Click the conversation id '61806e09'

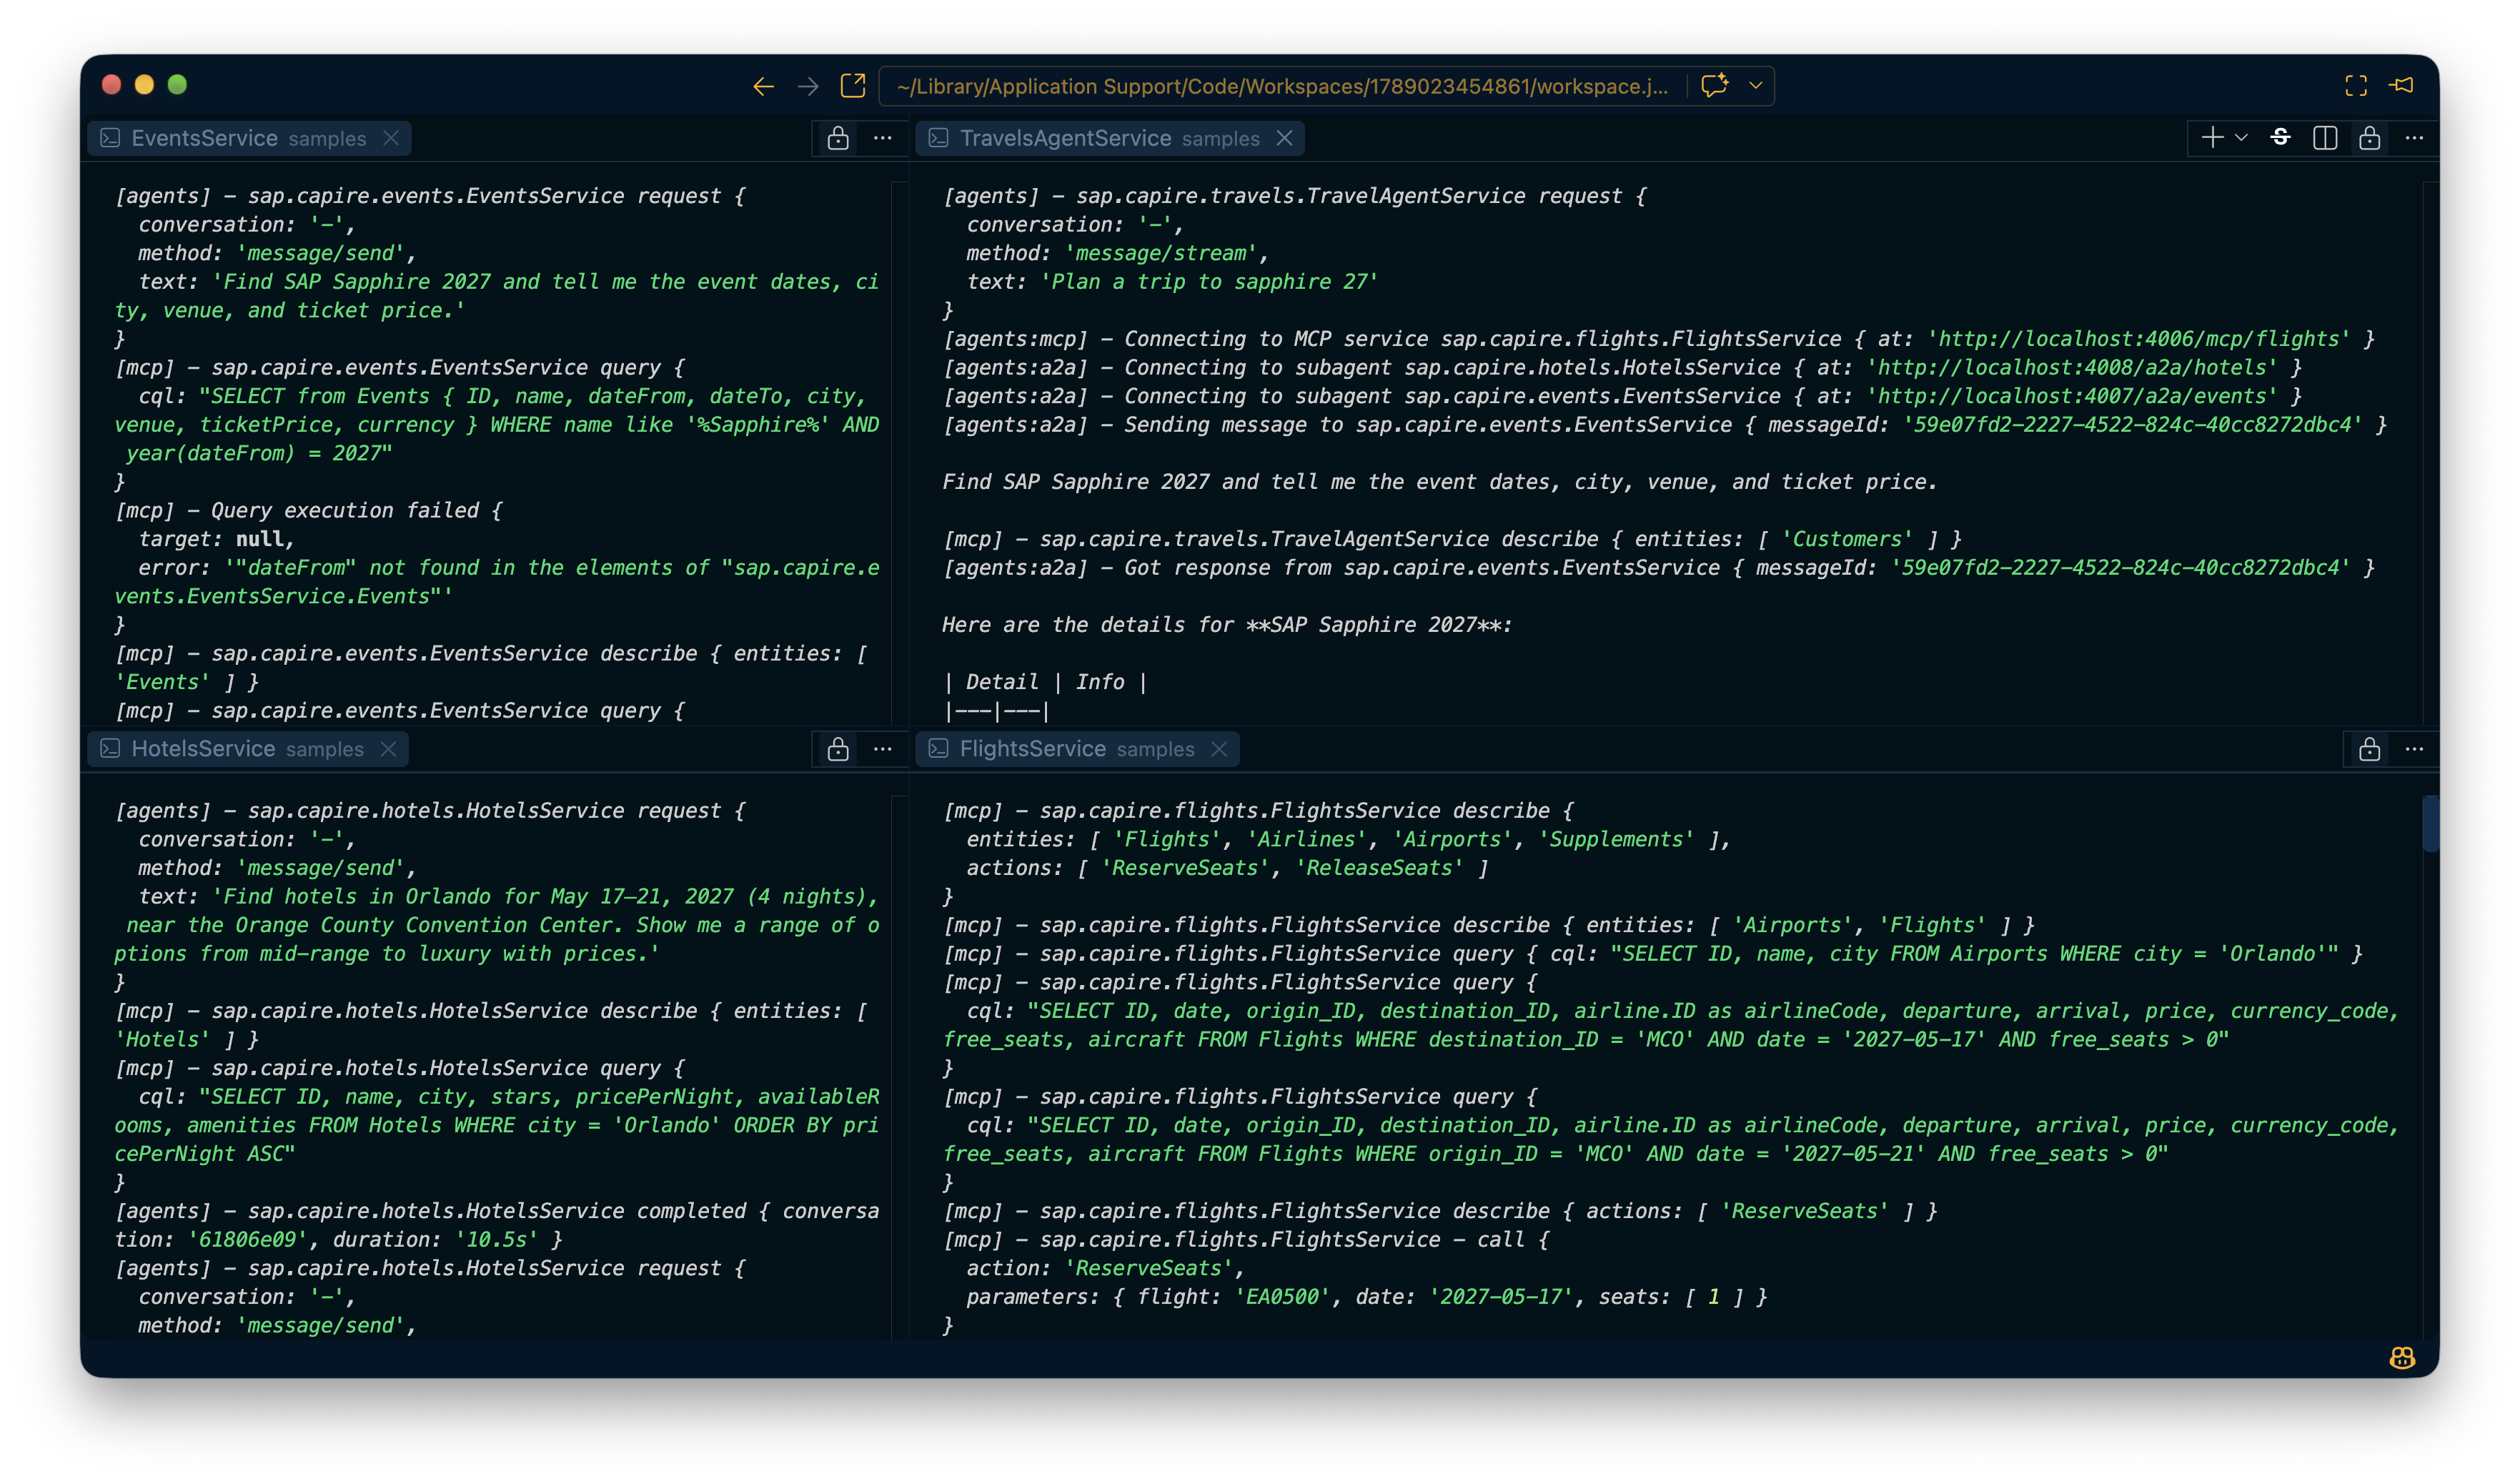click(248, 1240)
